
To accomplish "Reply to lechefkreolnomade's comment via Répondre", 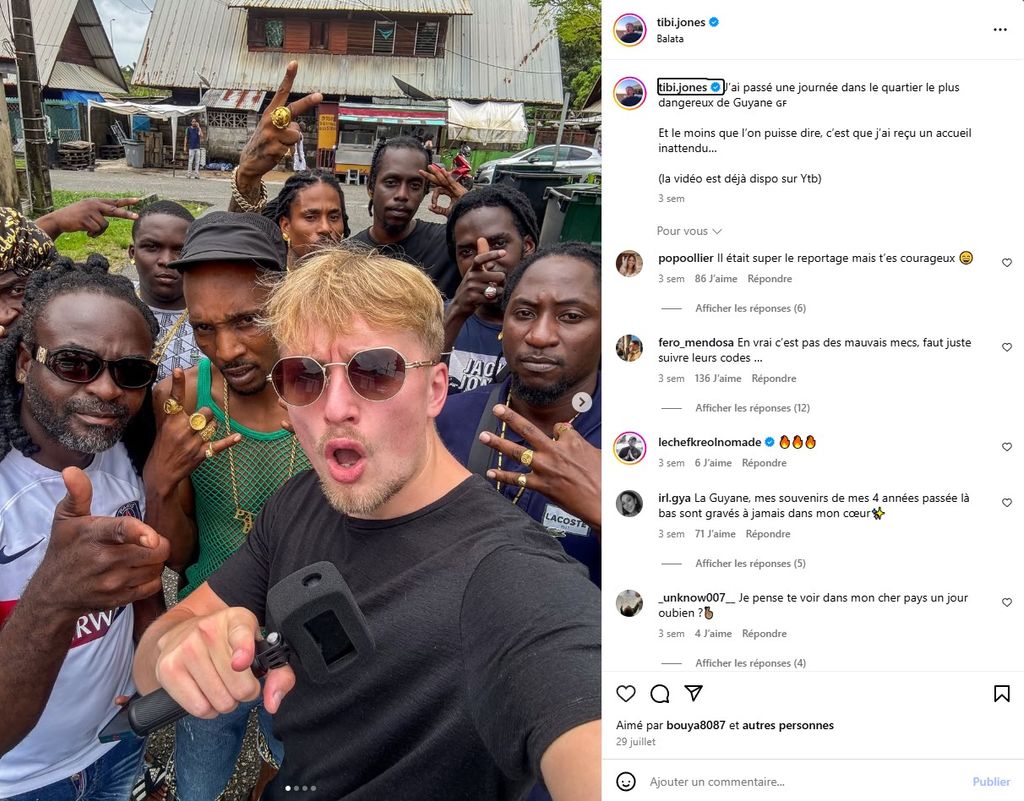I will [764, 463].
